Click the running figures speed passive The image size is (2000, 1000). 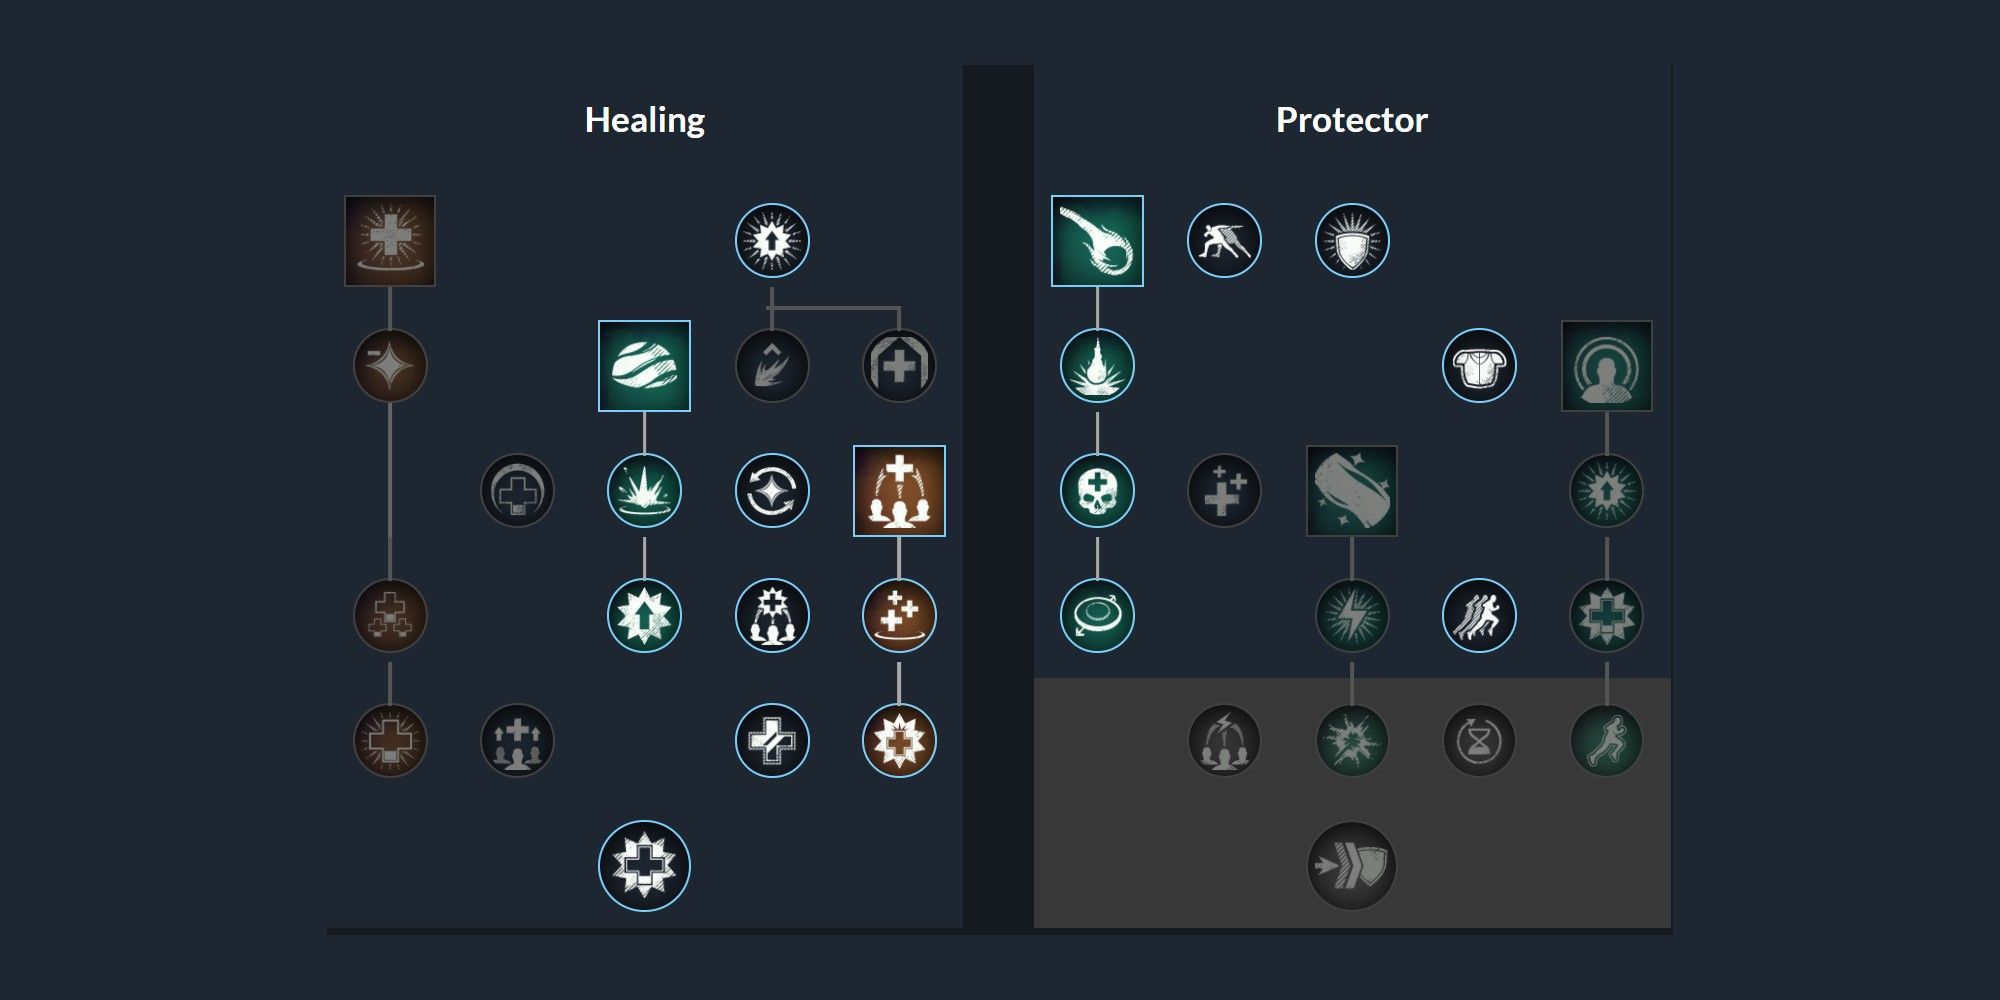click(x=1479, y=616)
